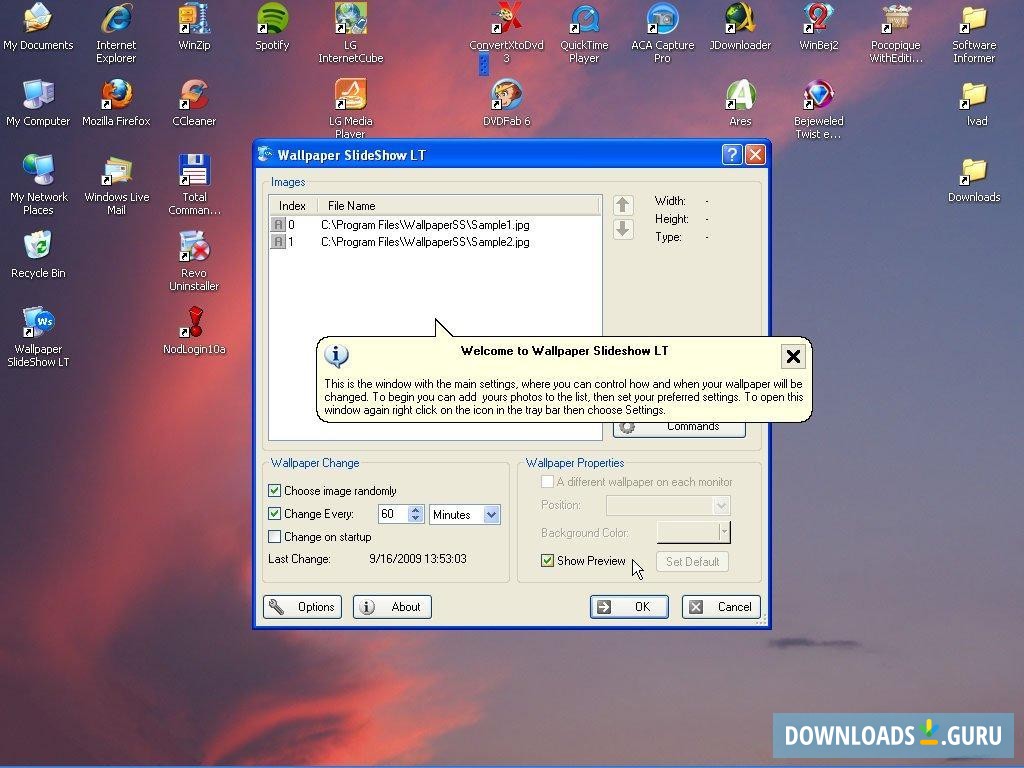This screenshot has width=1024, height=768.
Task: Open the Commands menu button
Action: pyautogui.click(x=680, y=425)
